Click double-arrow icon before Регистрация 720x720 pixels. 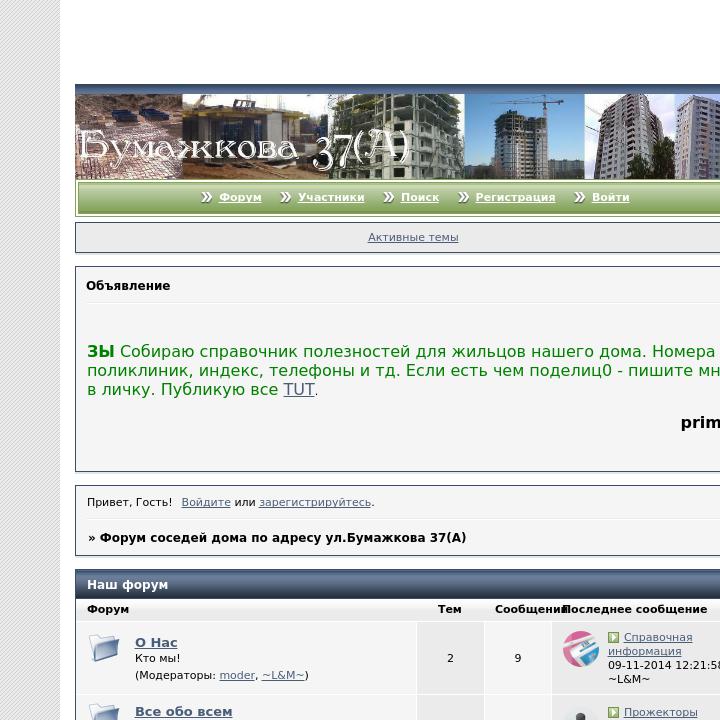[463, 197]
